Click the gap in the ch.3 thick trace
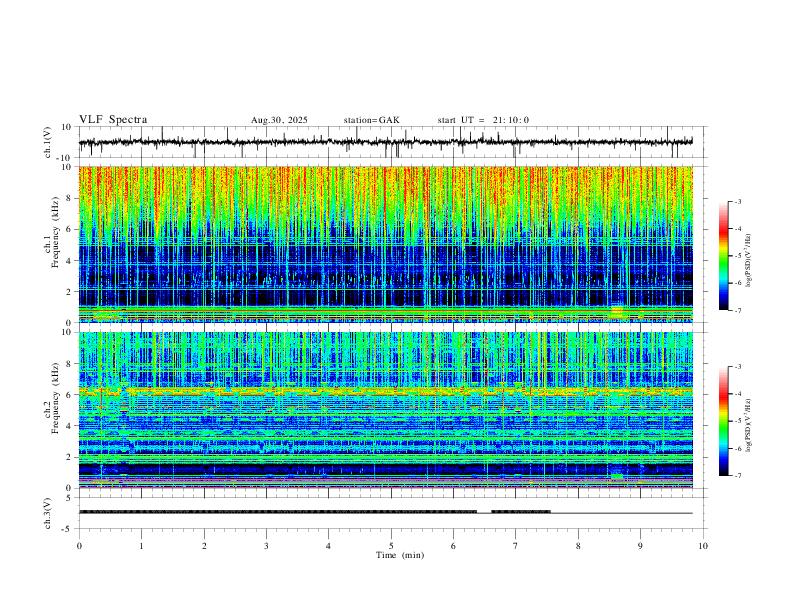Viewport: 792px width, 612px height. (x=484, y=512)
